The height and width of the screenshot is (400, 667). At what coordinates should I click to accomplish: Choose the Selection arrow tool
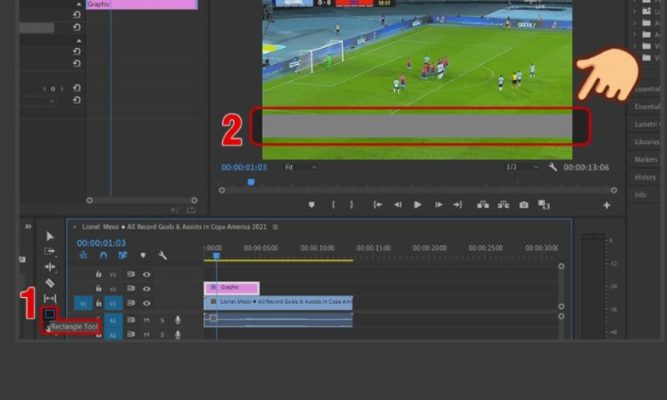click(50, 236)
